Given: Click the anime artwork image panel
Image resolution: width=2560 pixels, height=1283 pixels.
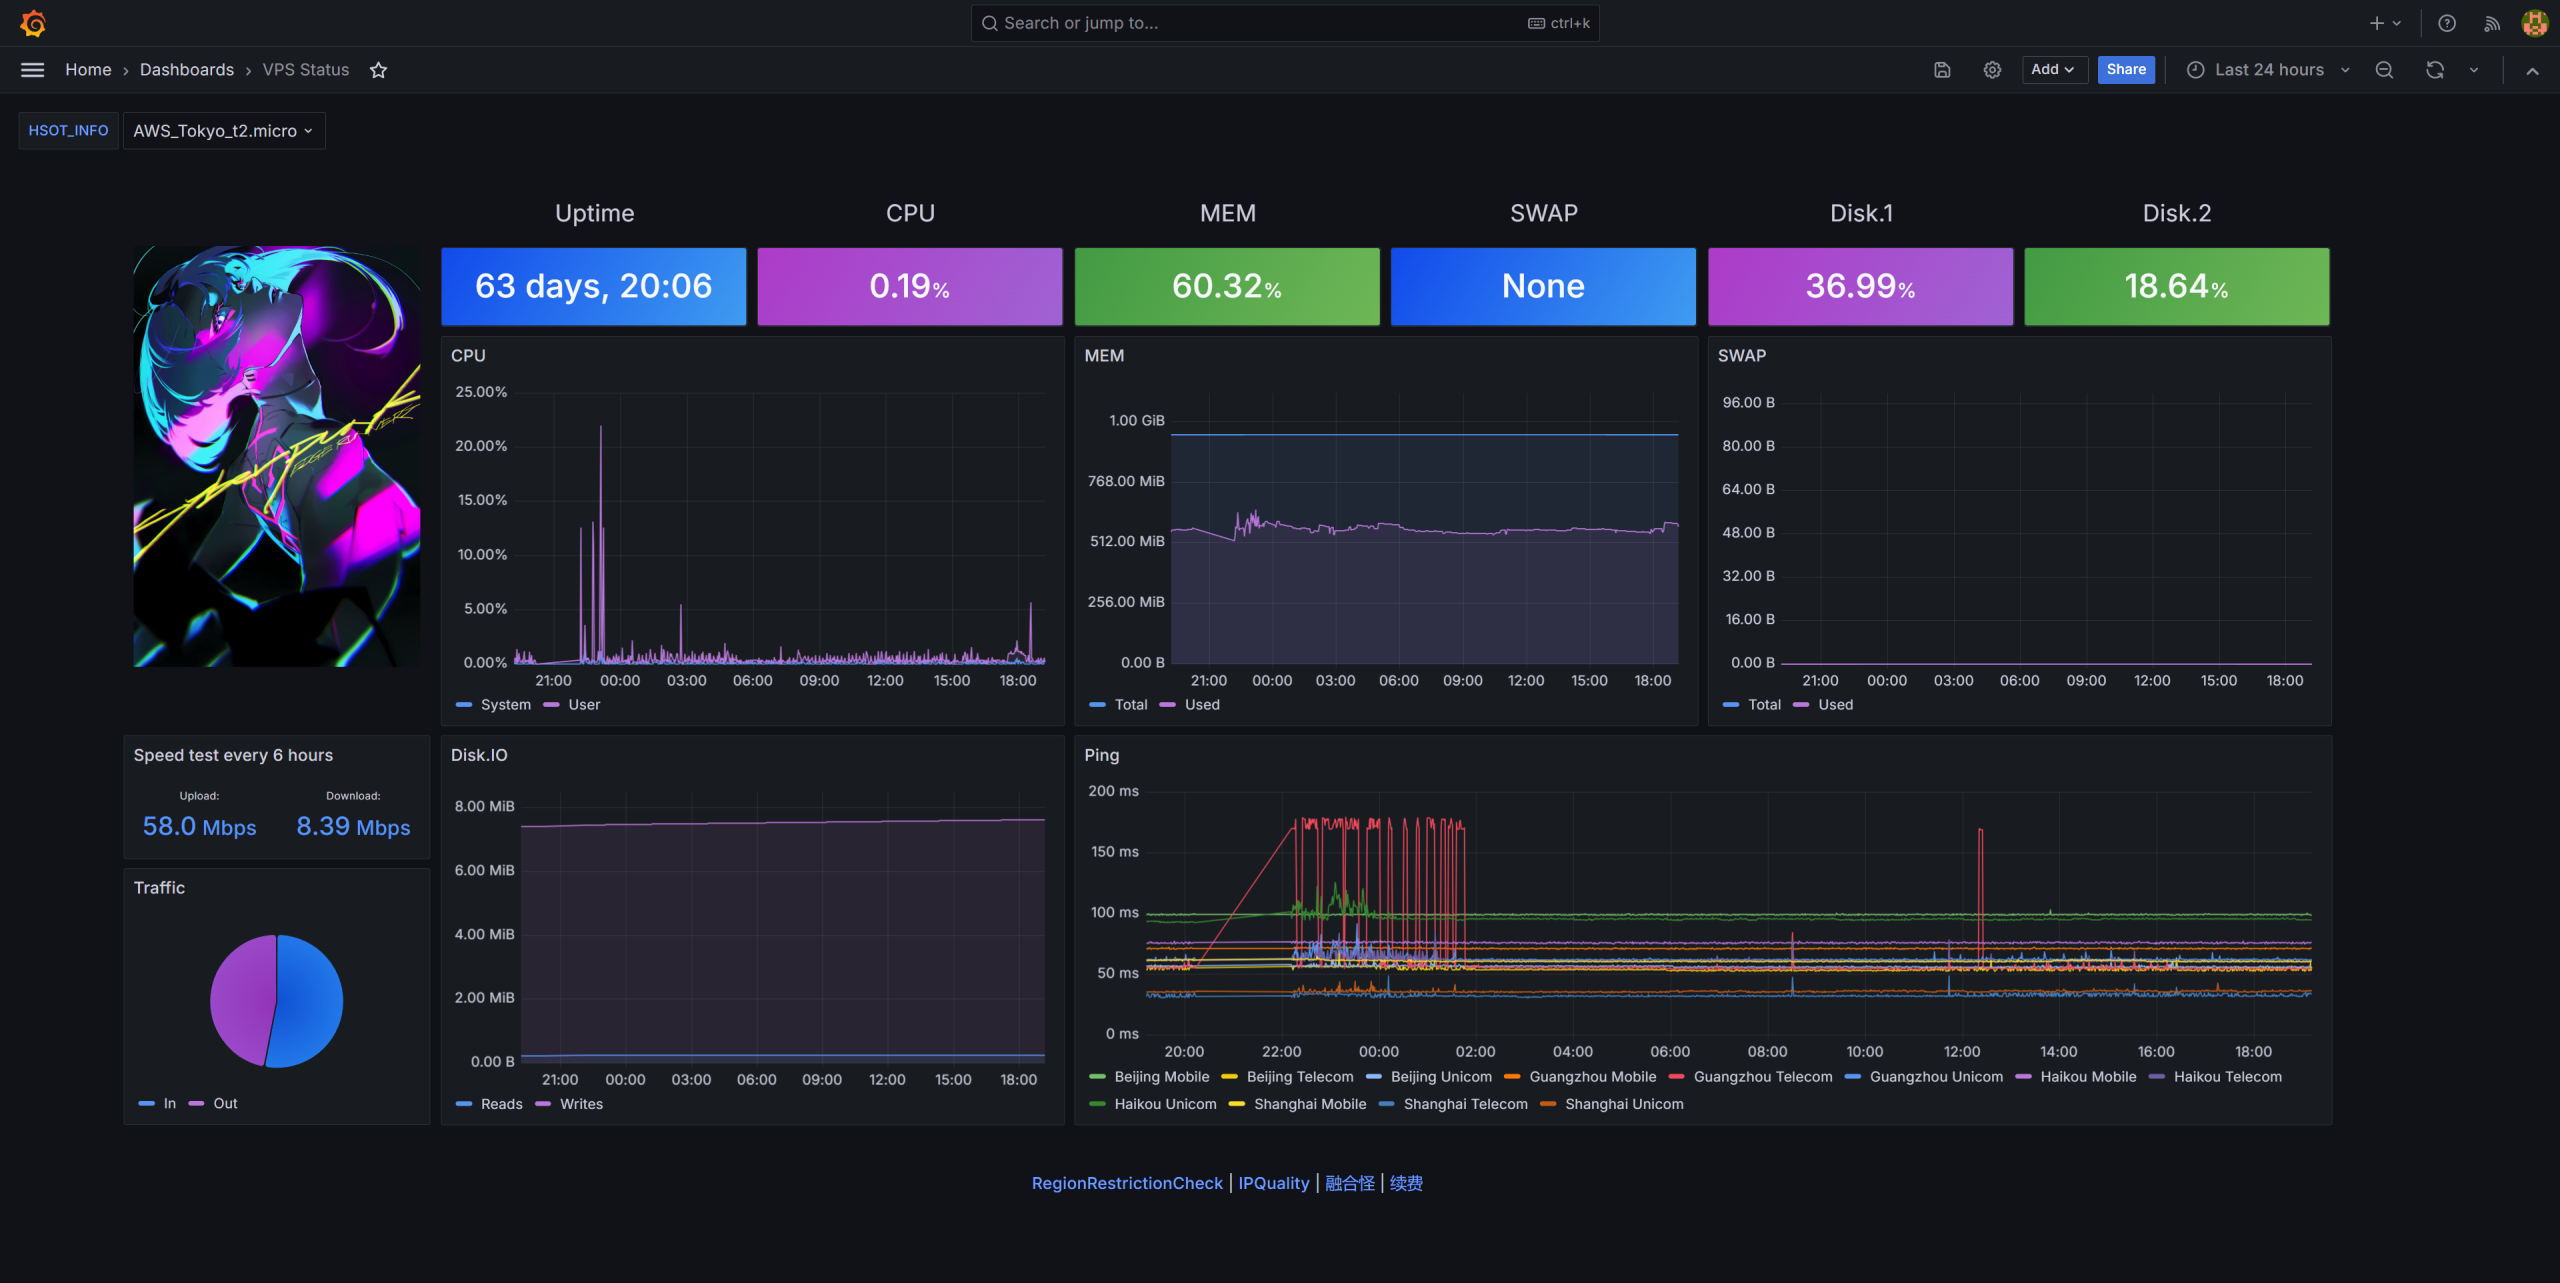Looking at the screenshot, I should click(x=277, y=456).
